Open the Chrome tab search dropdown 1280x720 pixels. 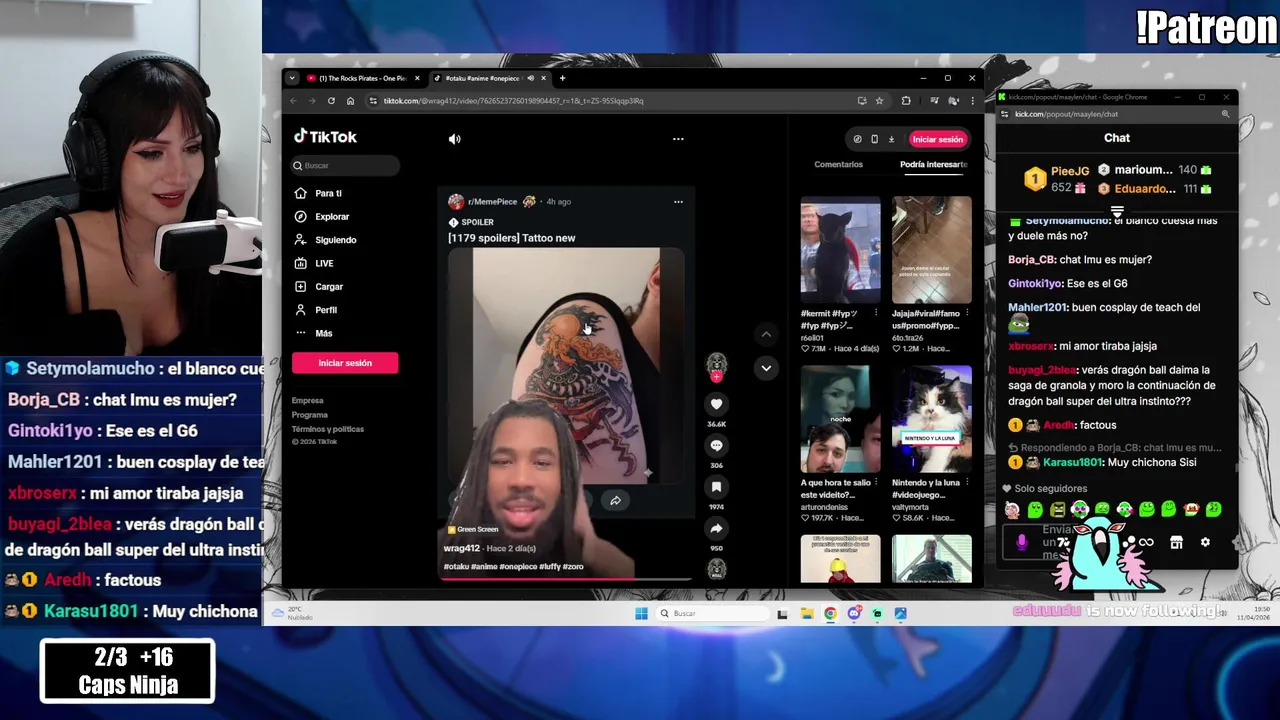pos(292,78)
